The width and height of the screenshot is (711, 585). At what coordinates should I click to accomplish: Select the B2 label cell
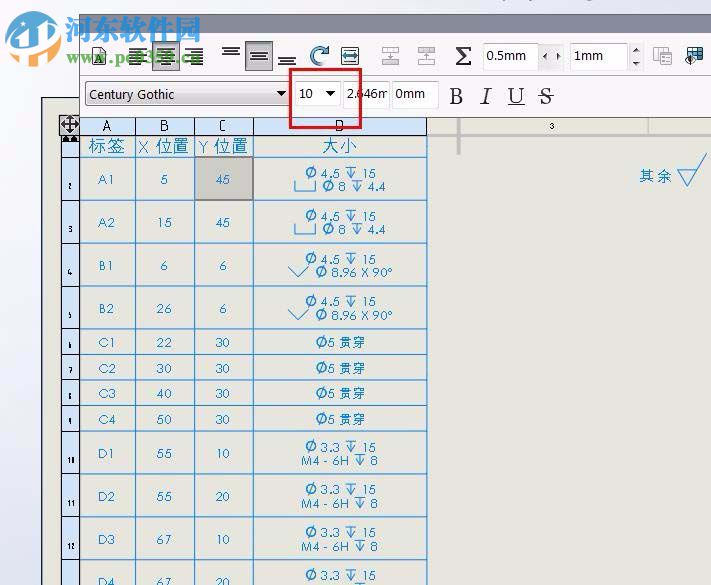coord(107,308)
